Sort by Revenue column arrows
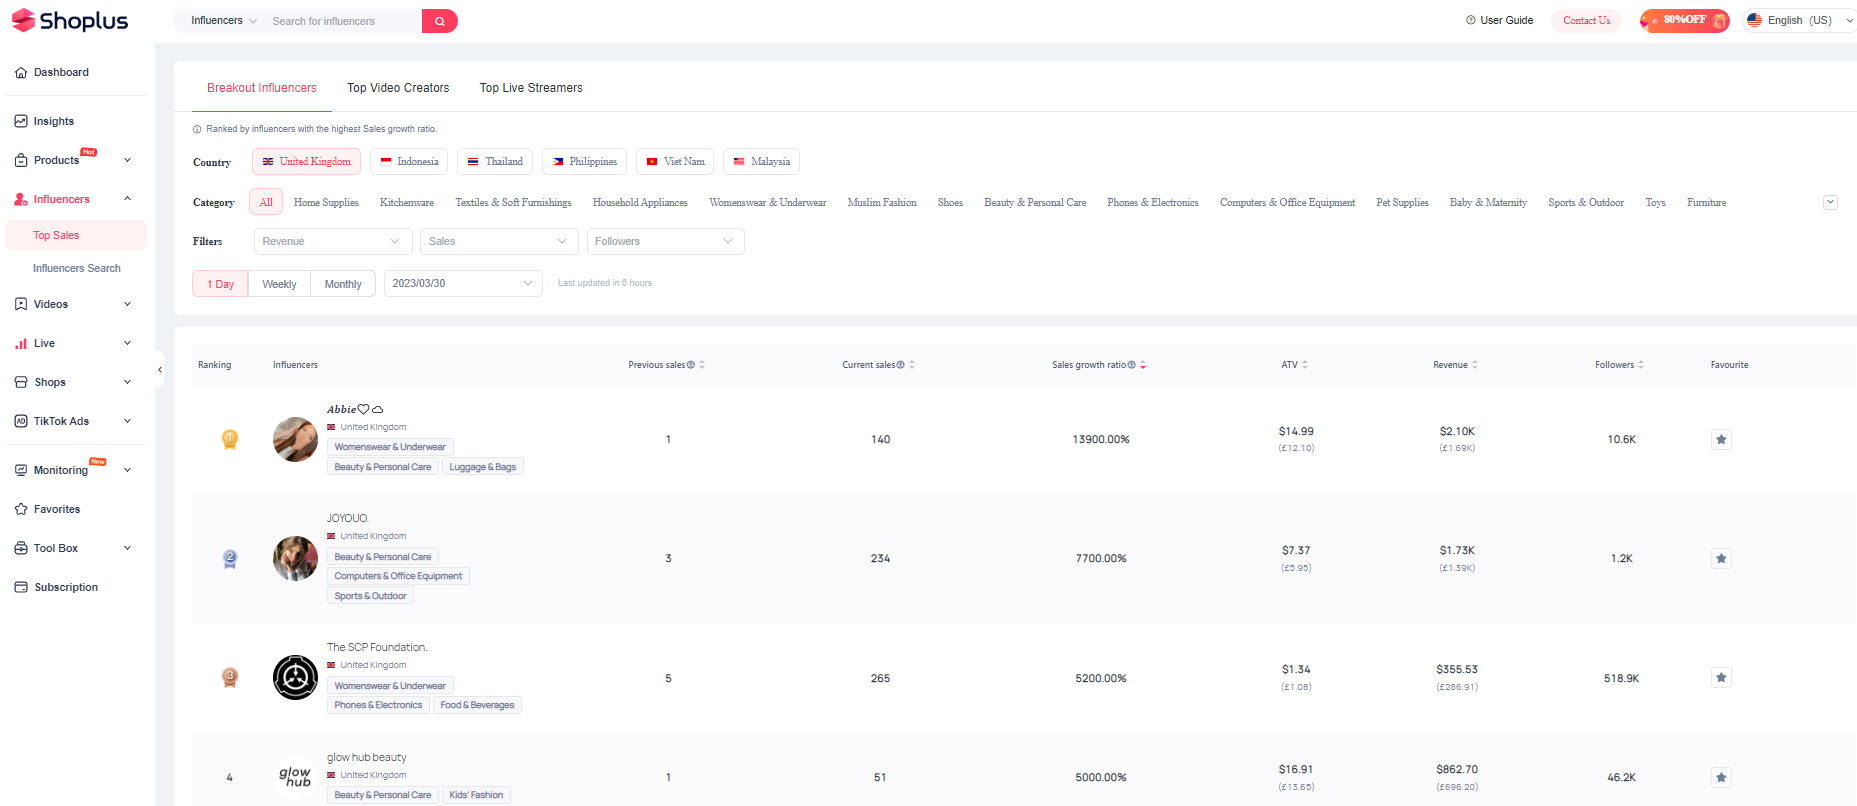The width and height of the screenshot is (1857, 806). pos(1475,365)
